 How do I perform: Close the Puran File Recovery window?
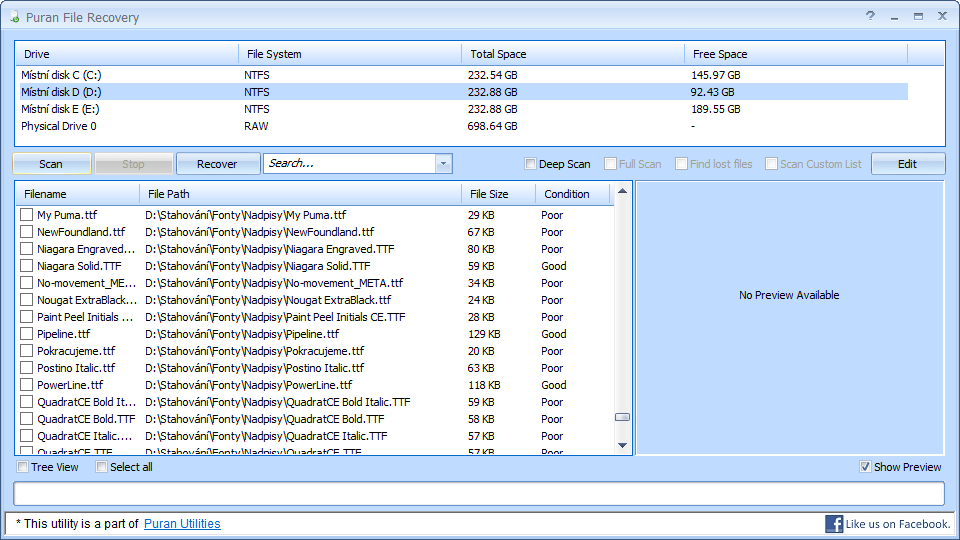click(943, 16)
